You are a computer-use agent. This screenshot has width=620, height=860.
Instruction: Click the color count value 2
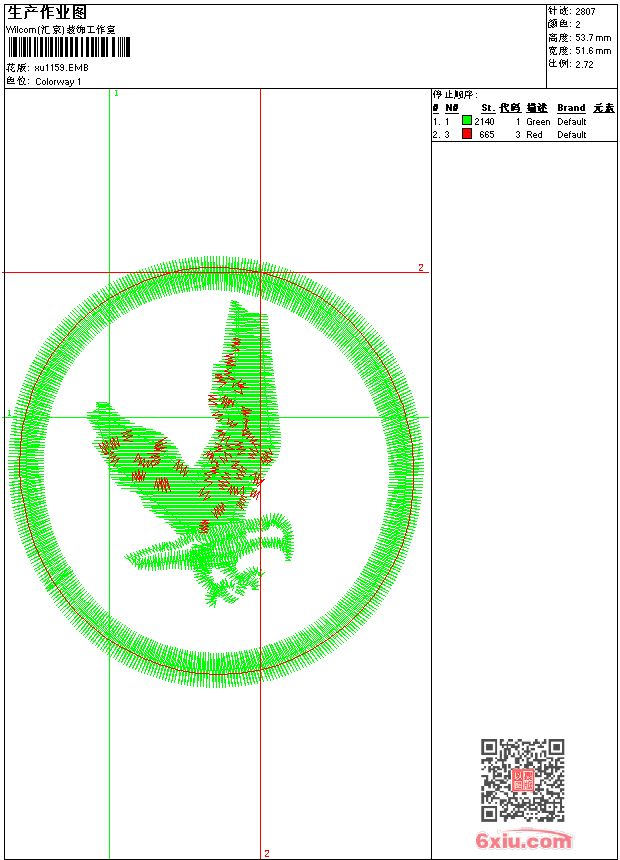point(578,25)
